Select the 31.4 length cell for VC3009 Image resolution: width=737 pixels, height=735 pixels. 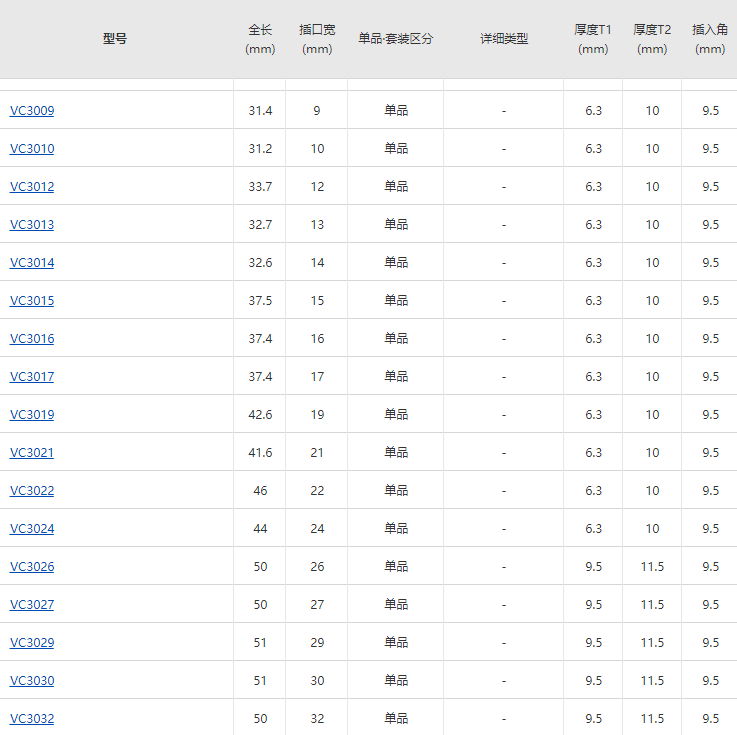pyautogui.click(x=260, y=111)
